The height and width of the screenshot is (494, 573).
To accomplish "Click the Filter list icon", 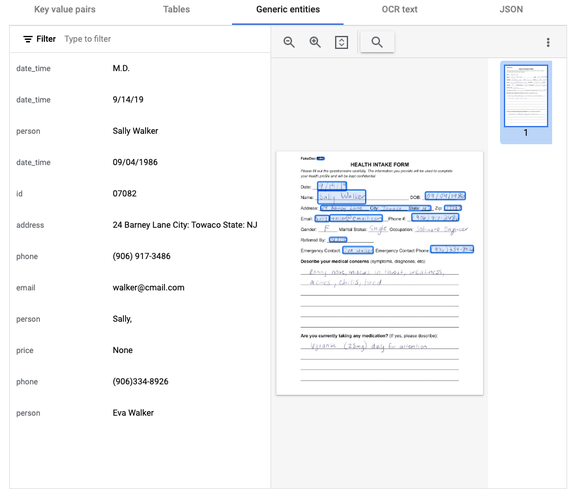I will 28,39.
